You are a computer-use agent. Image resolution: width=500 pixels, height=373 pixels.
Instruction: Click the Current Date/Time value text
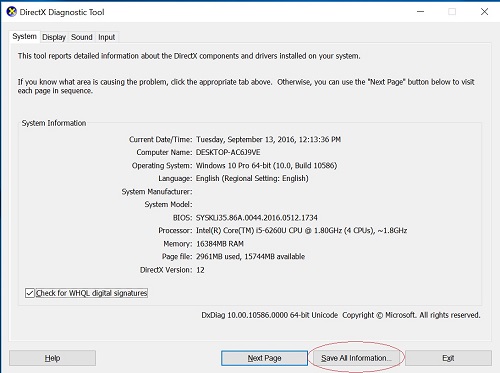(268, 139)
